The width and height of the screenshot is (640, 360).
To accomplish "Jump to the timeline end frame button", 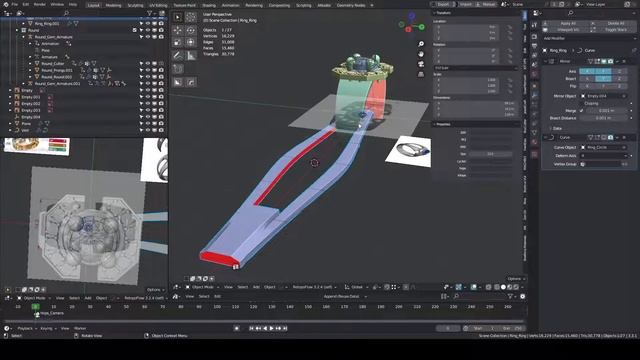I will [x=285, y=328].
